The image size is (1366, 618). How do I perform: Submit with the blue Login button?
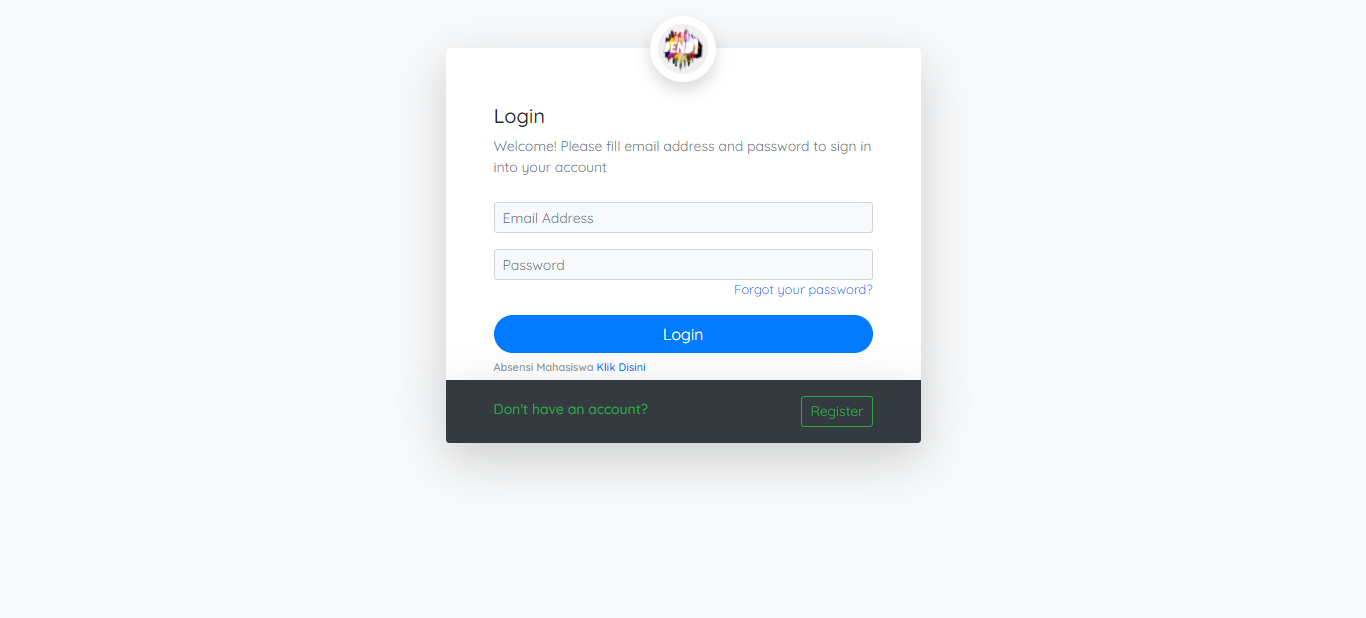683,334
